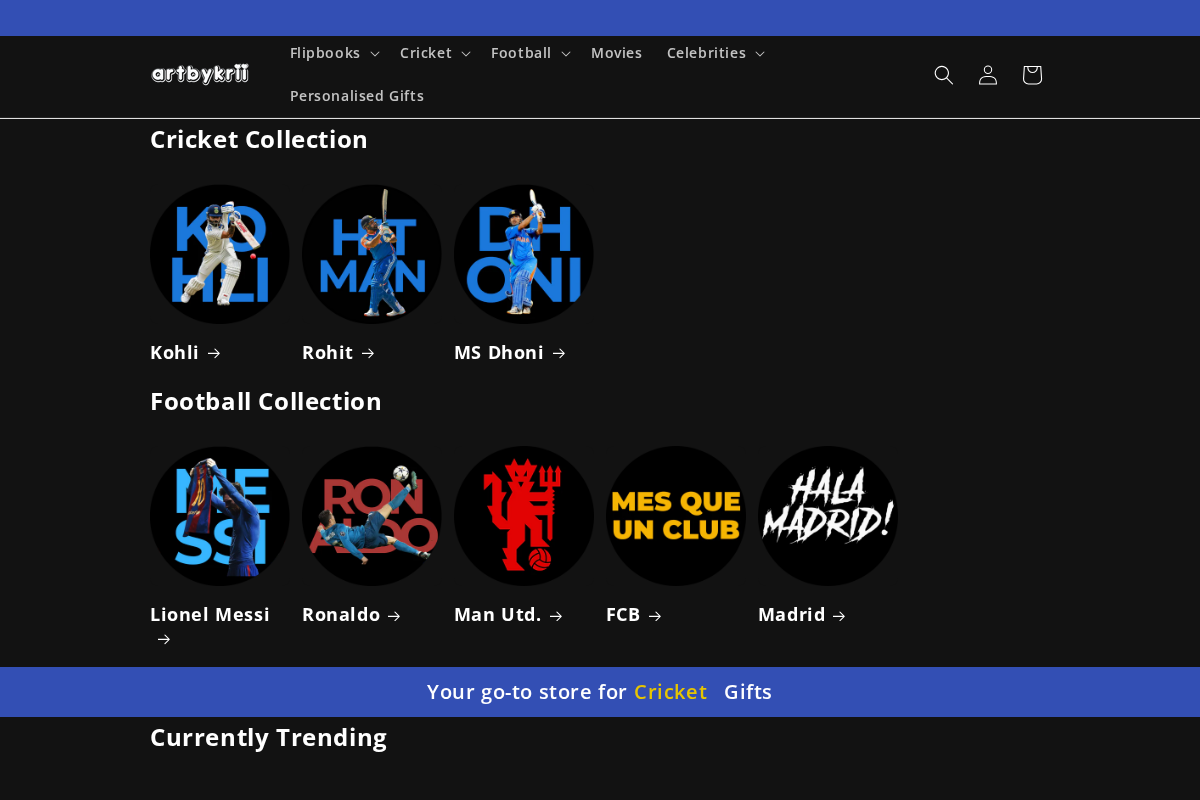Open the Movies menu item

(x=616, y=53)
